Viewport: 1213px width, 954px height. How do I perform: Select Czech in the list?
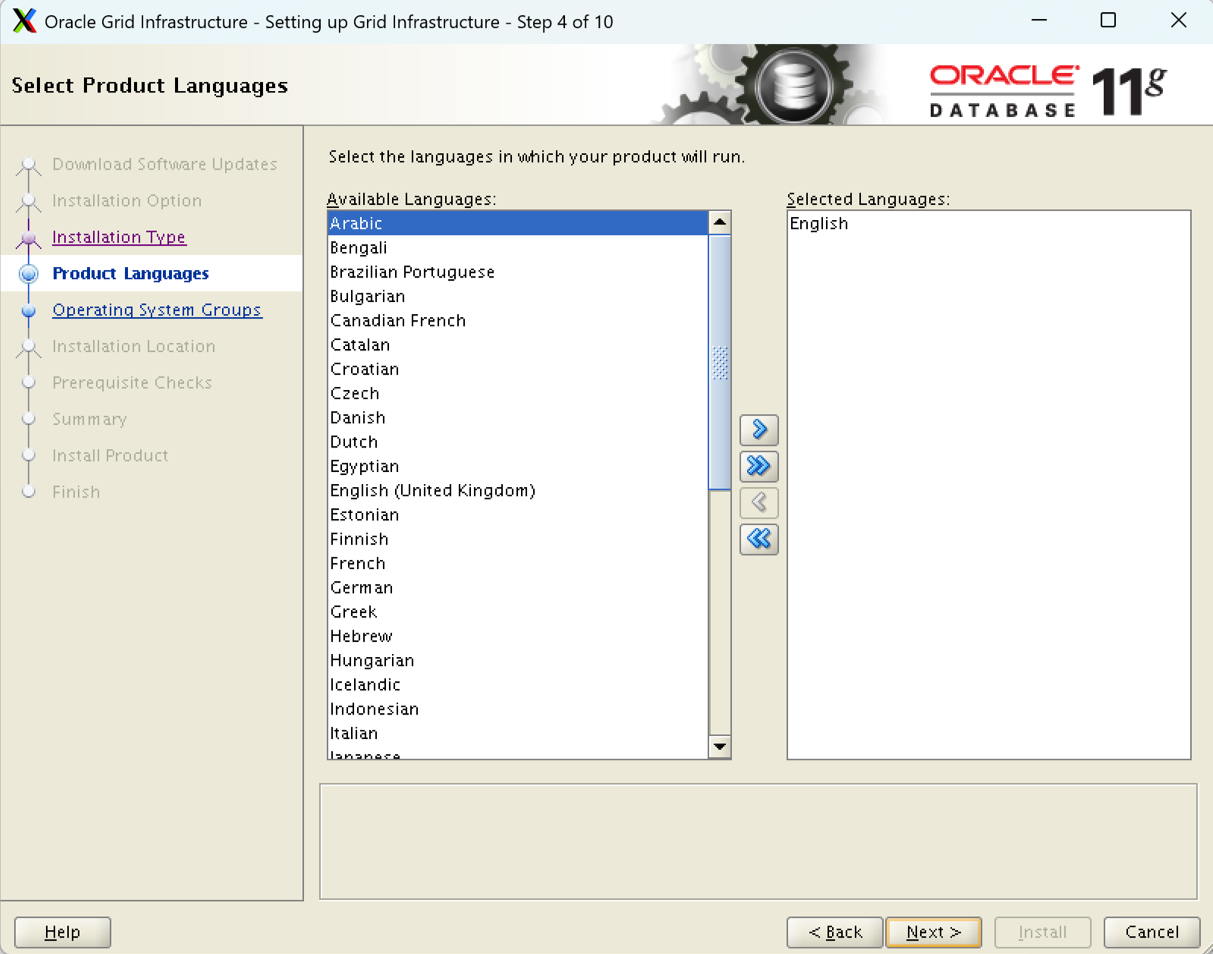[518, 393]
